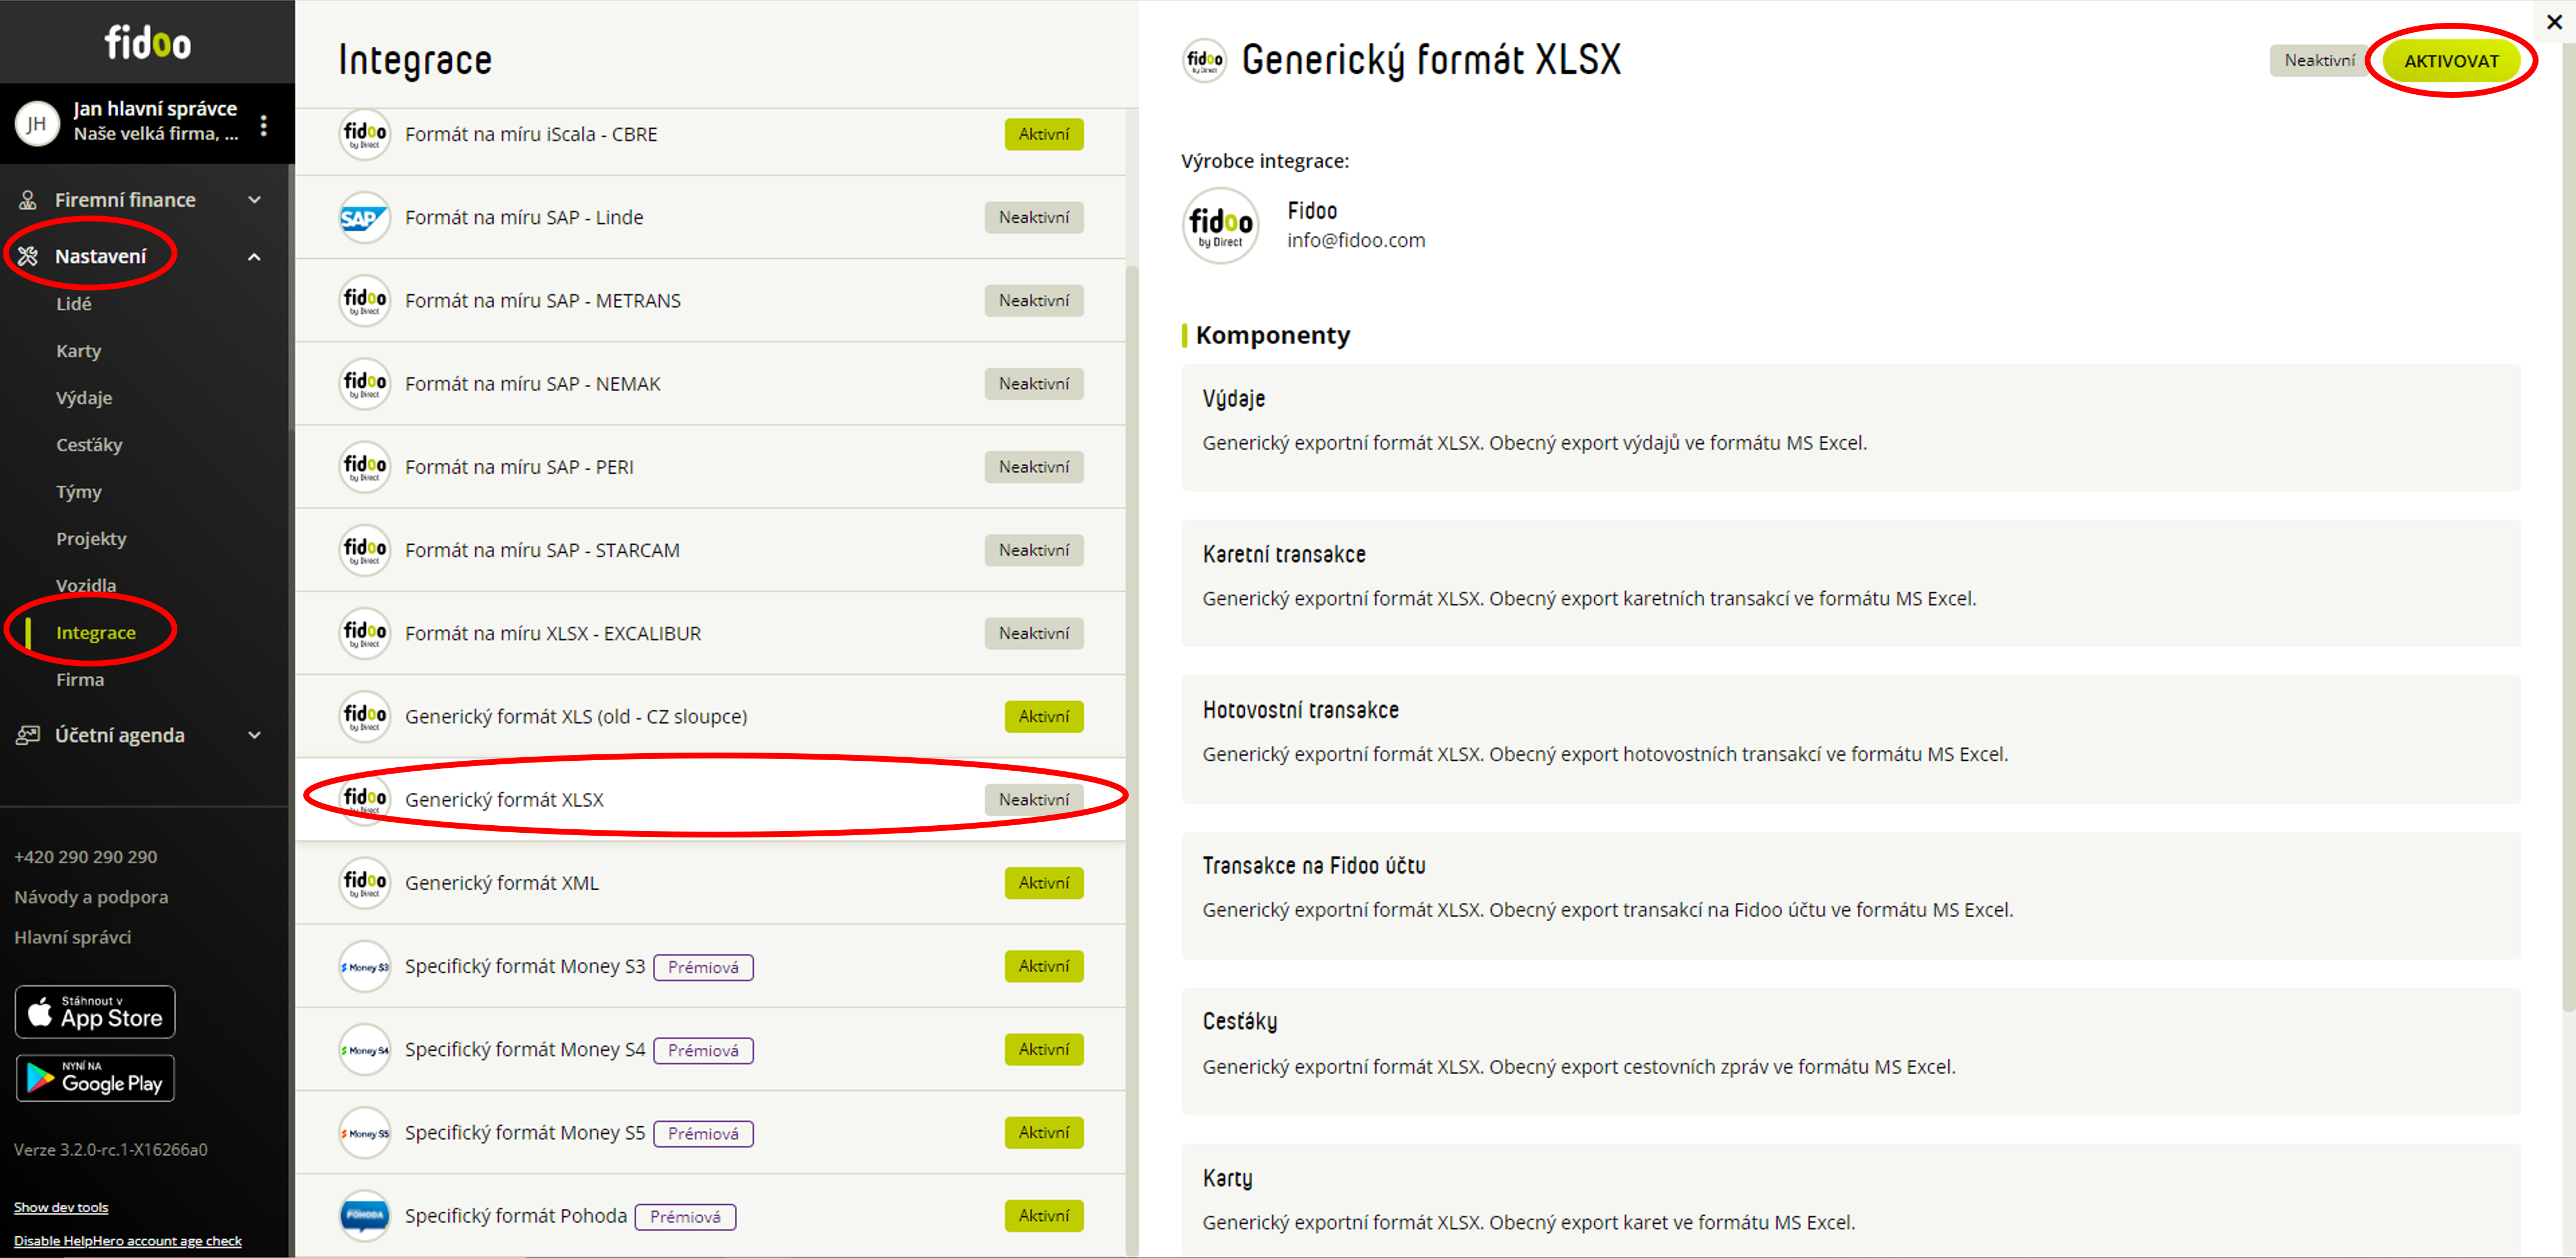Close the detail panel with X
Viewport: 2576px width, 1258px height.
click(2554, 21)
